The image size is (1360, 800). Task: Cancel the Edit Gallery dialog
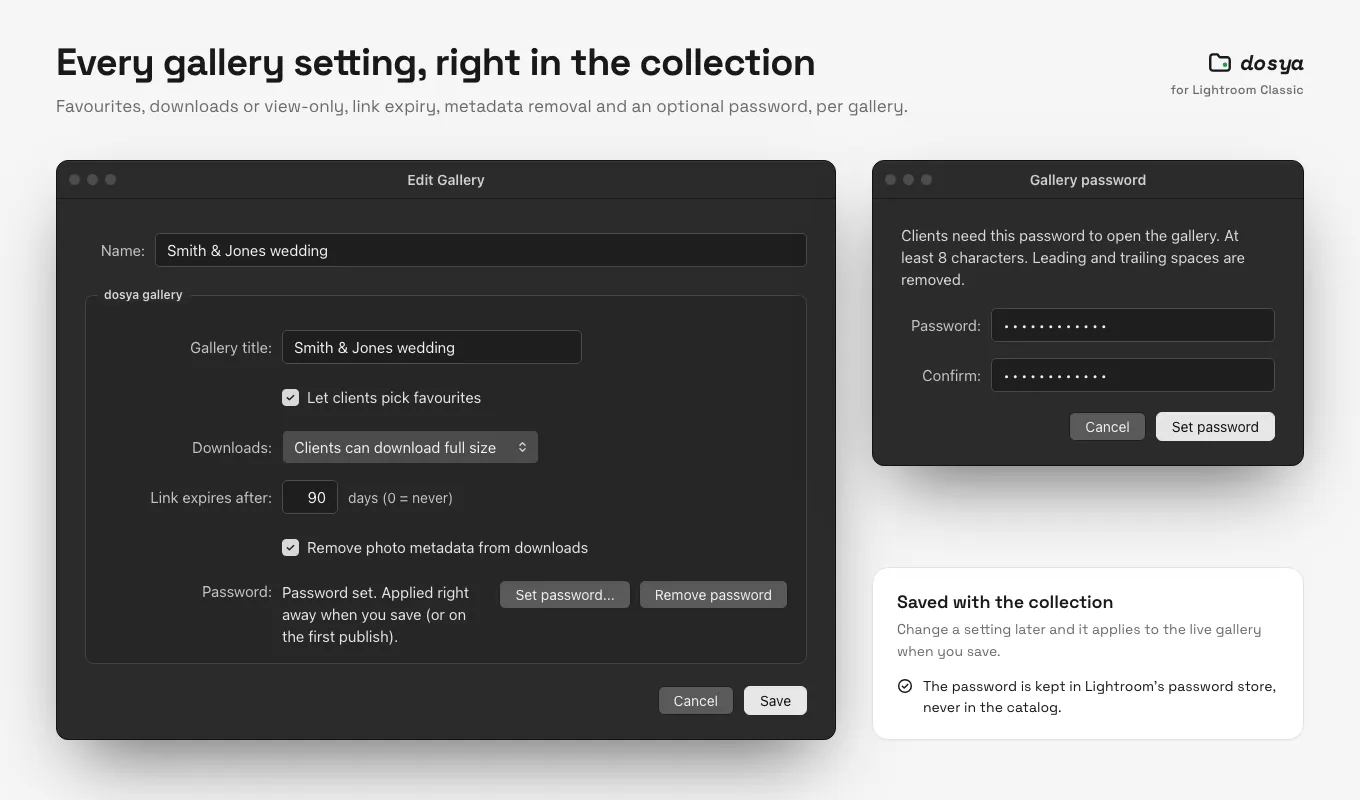coord(695,701)
